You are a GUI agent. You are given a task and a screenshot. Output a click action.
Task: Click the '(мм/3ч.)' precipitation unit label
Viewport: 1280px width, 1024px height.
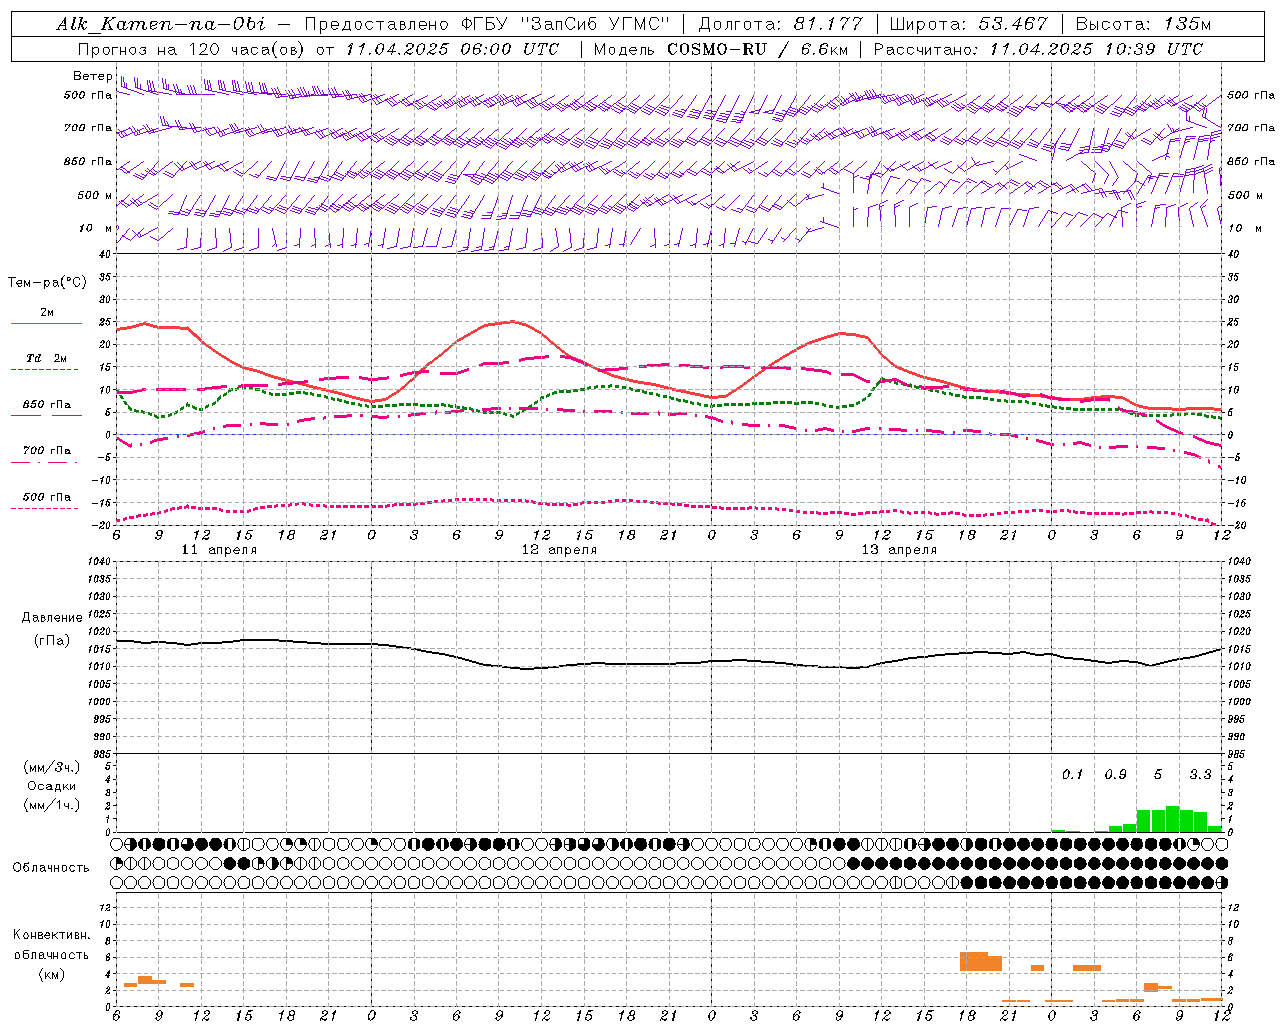coord(51,767)
